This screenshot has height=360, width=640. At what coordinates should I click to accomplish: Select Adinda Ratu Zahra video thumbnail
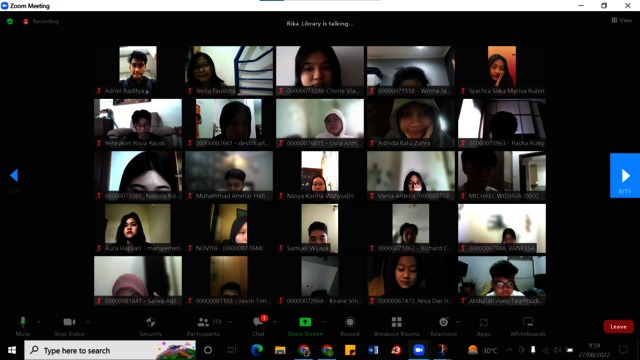tap(411, 123)
